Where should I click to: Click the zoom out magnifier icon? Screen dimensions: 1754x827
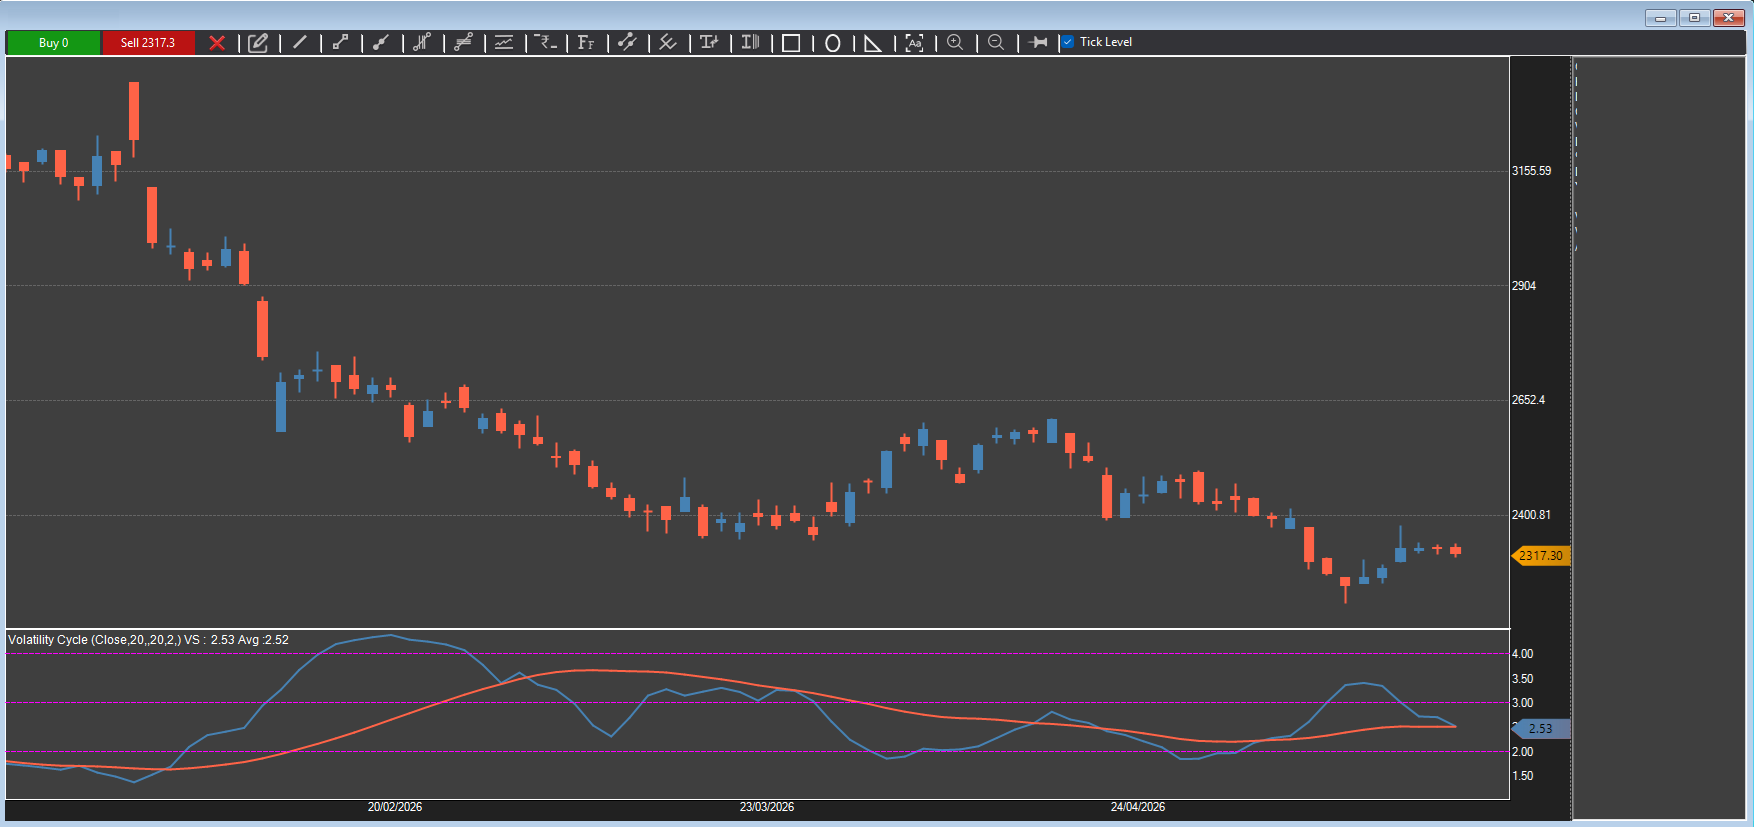996,42
